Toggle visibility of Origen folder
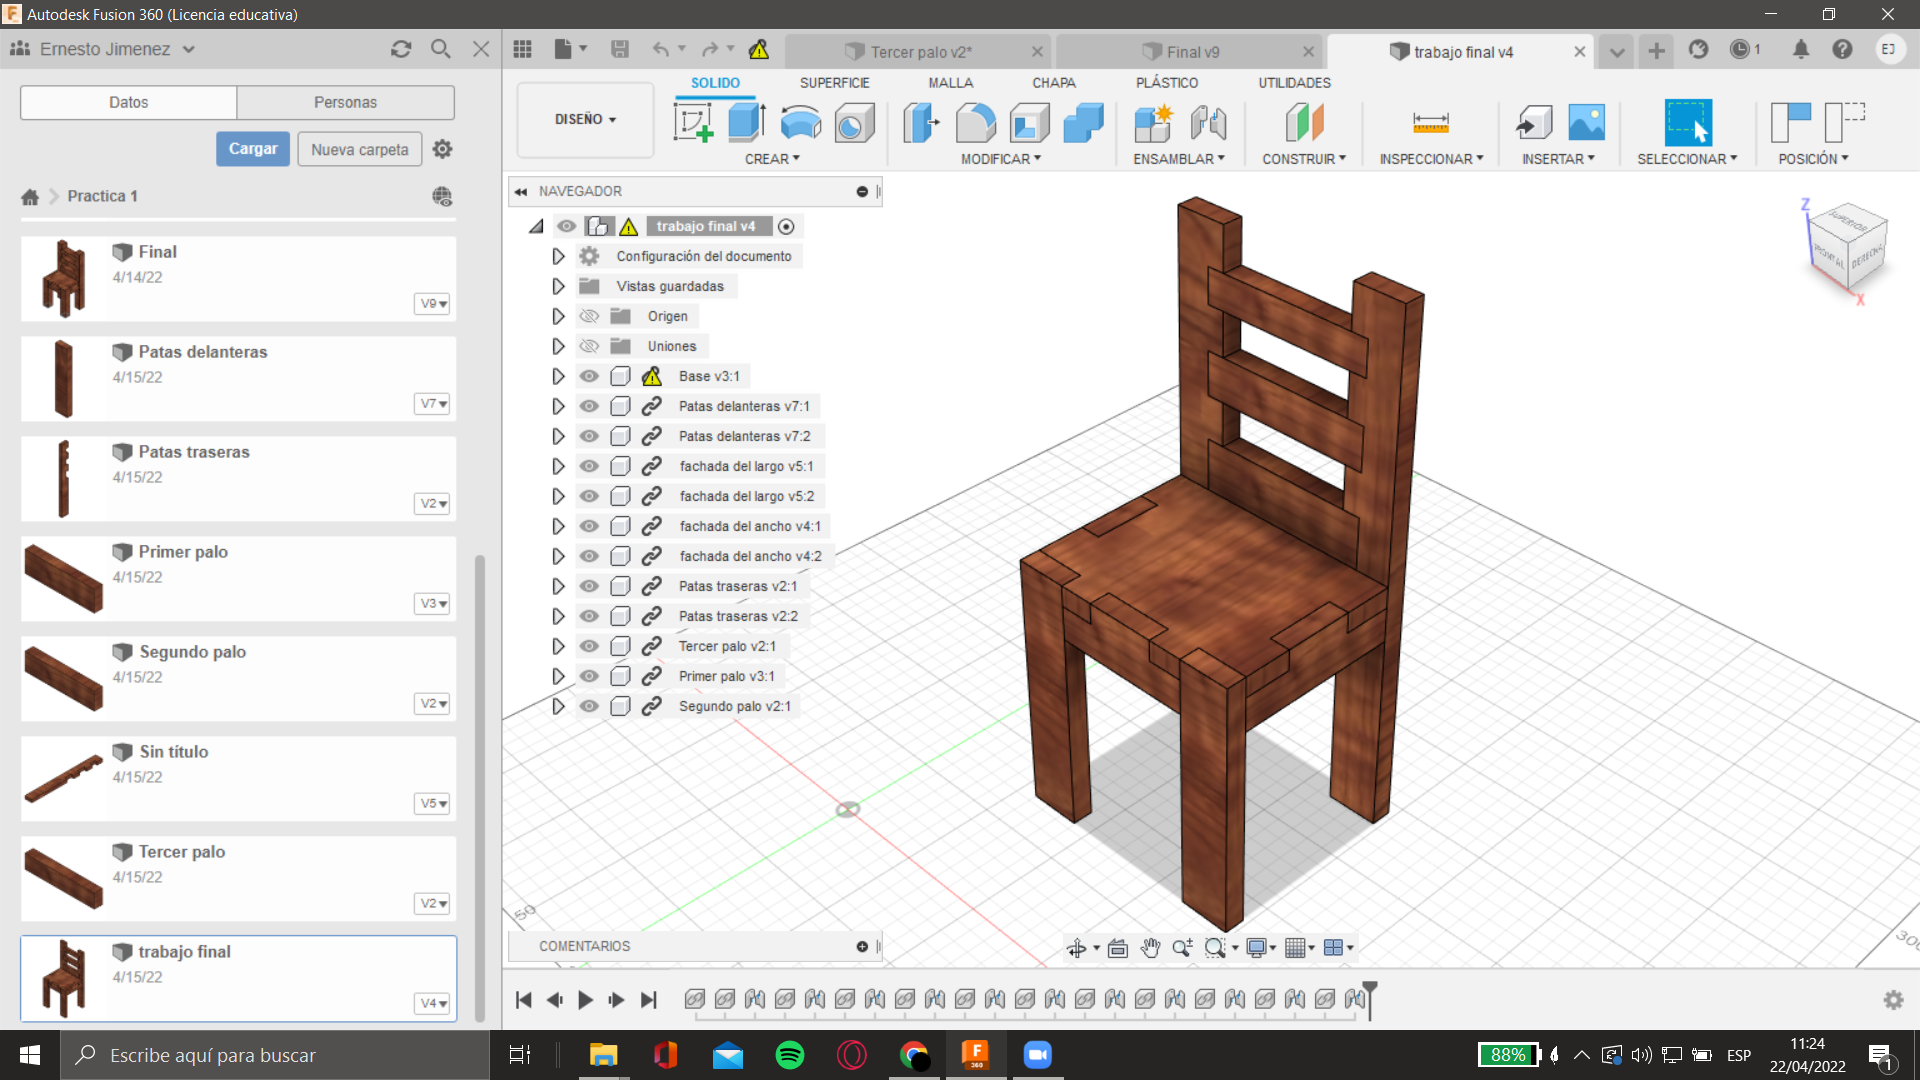 pos(589,316)
